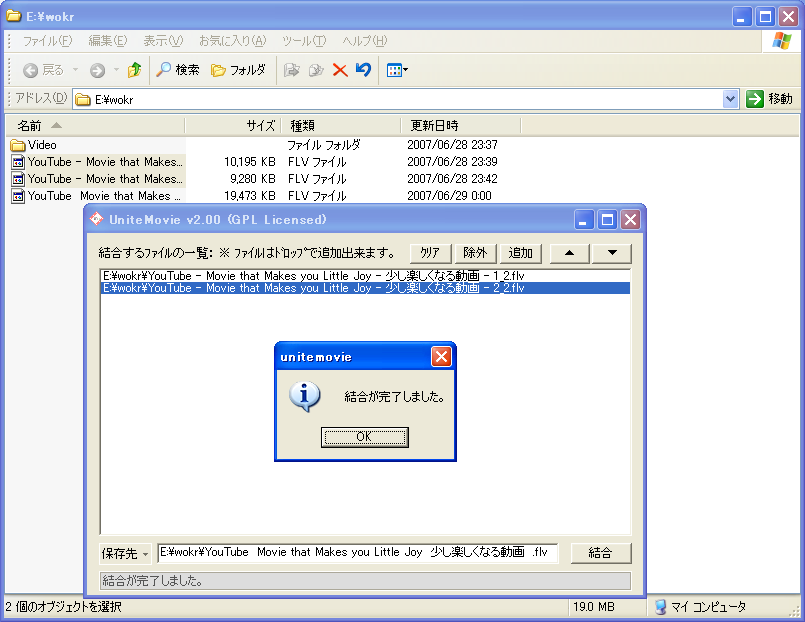This screenshot has height=622, width=805.
Task: Click the "19,473 KB" size cell
Action: [250, 196]
